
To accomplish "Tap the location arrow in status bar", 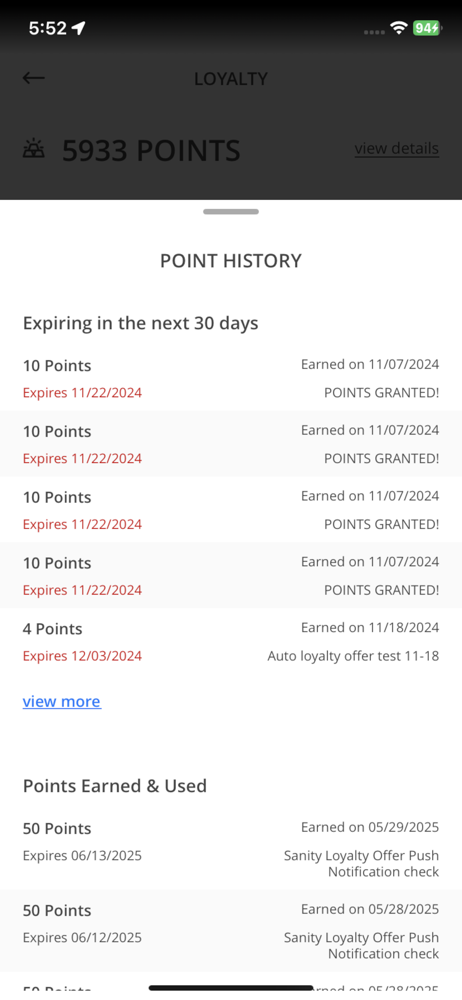I will pyautogui.click(x=78, y=28).
